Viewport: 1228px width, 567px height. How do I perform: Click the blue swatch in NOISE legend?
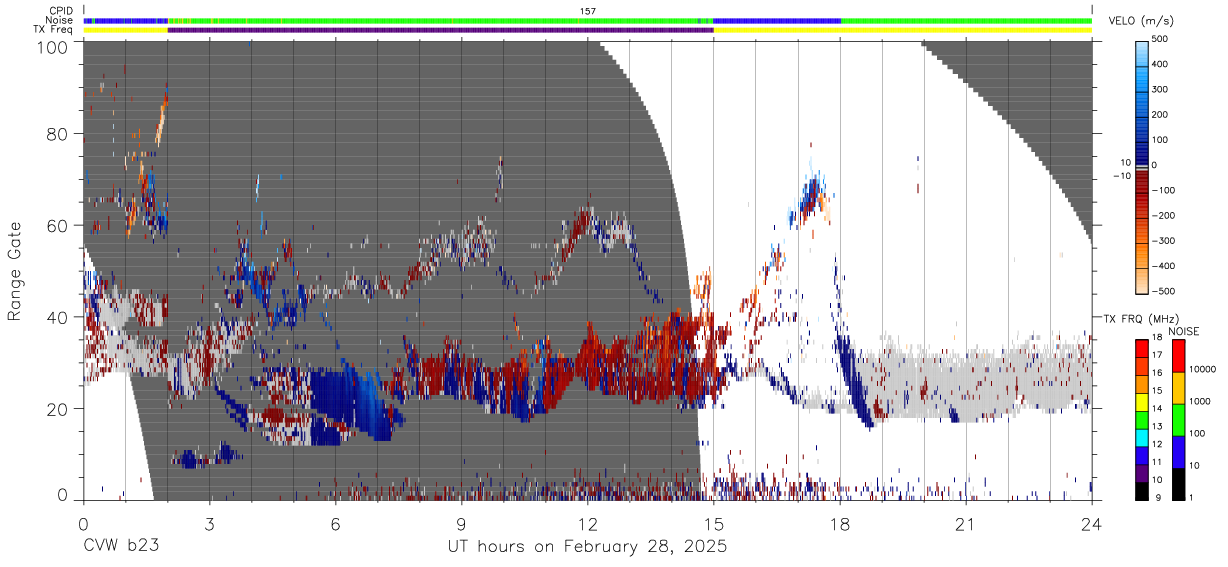pos(1178,452)
